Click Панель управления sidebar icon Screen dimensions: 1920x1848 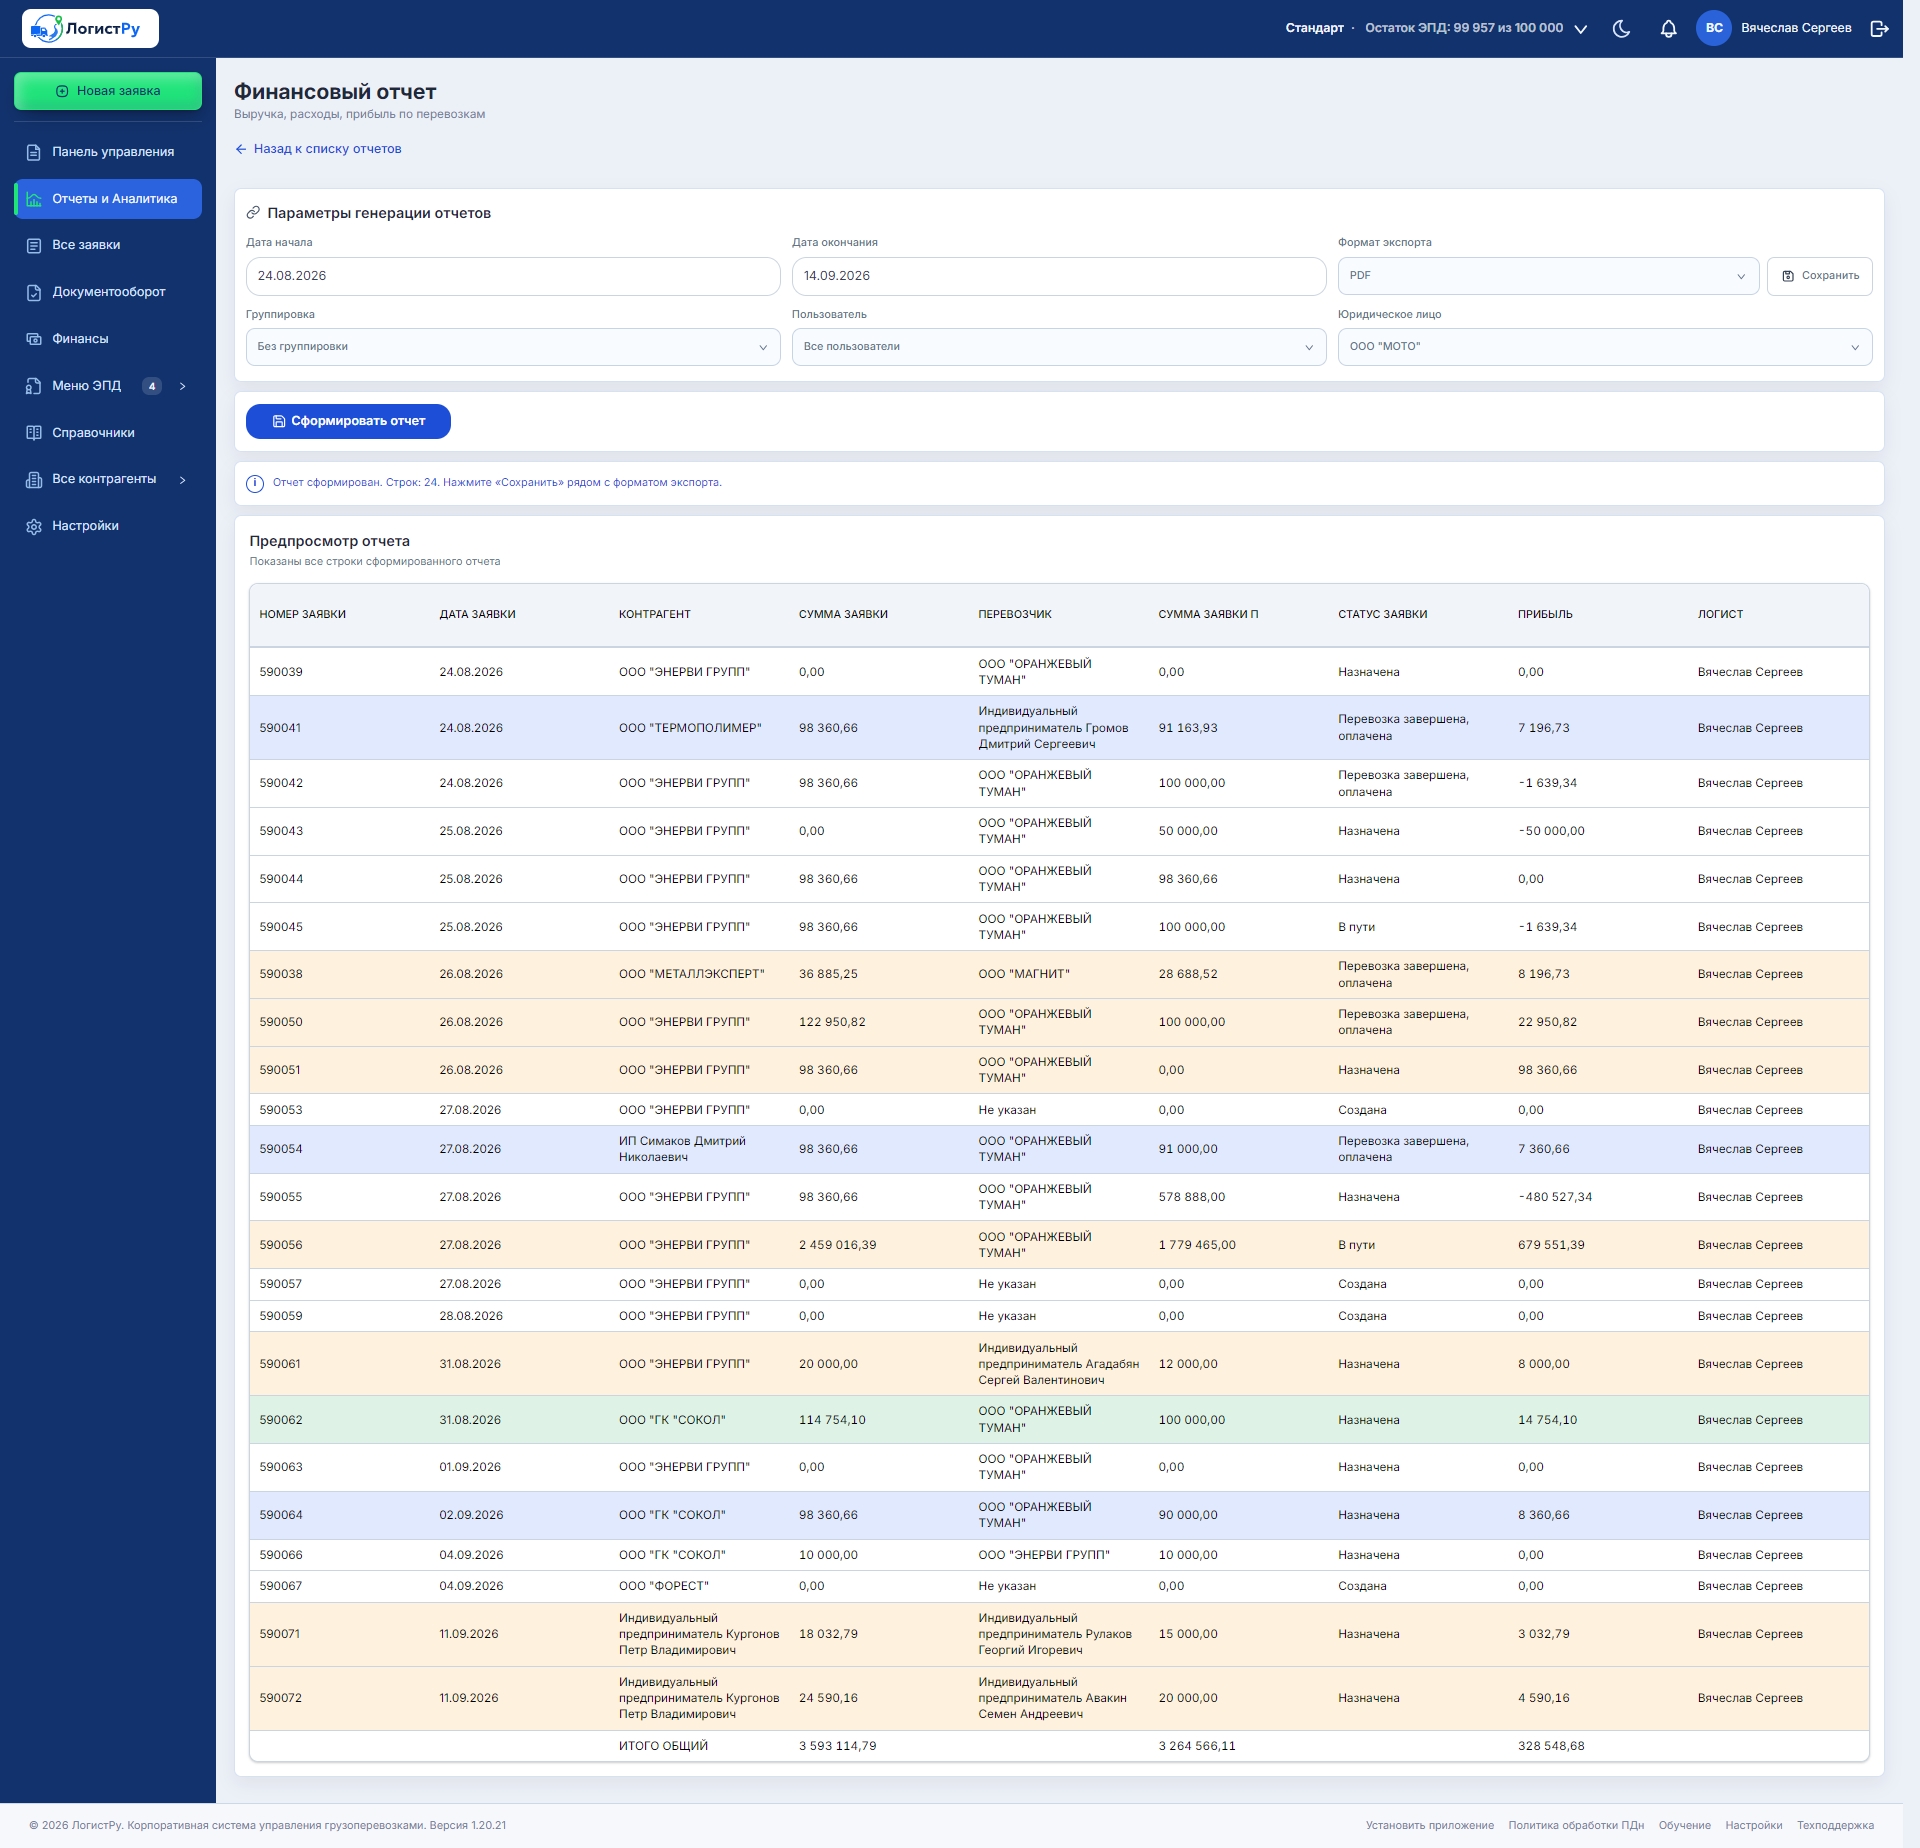34,152
